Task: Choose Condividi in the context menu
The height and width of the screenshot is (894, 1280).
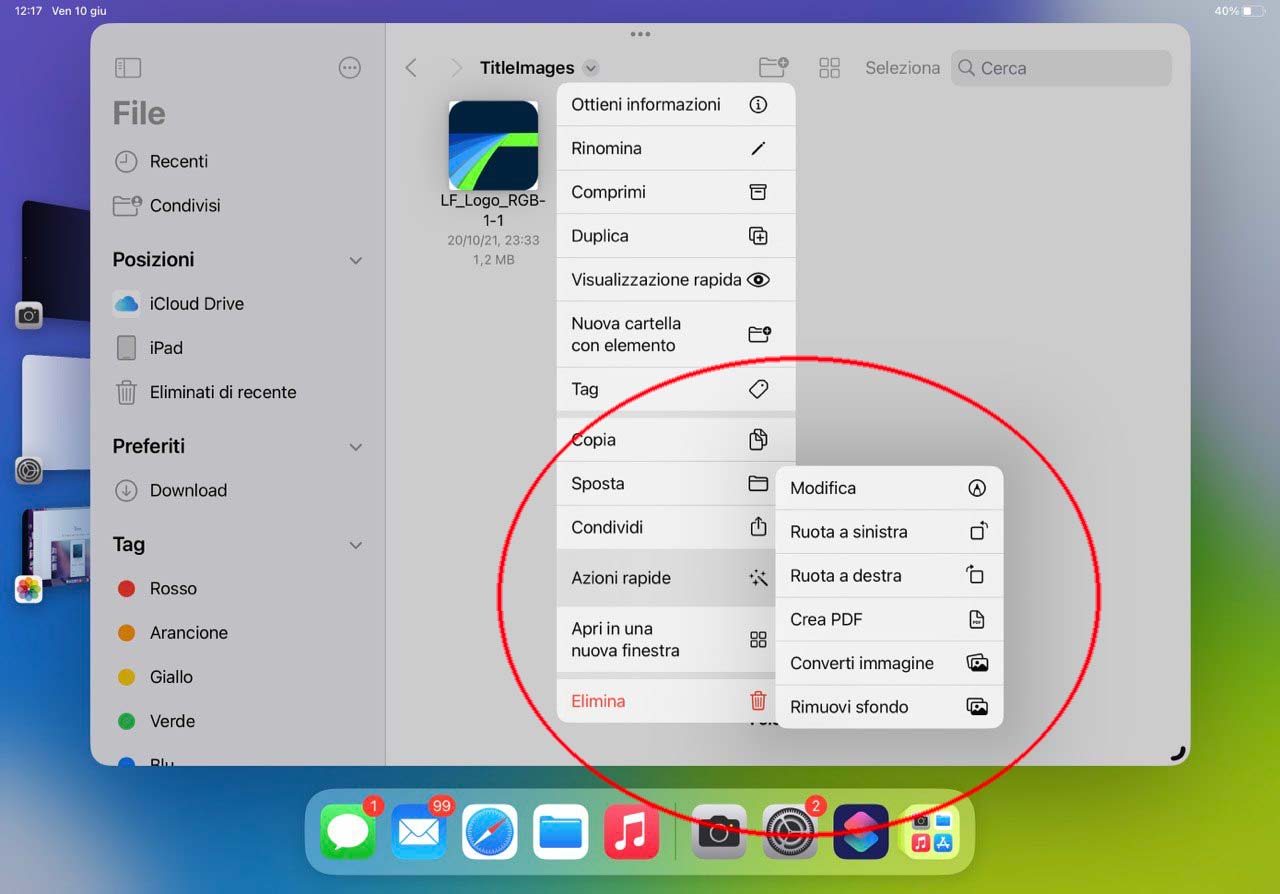Action: coord(667,527)
